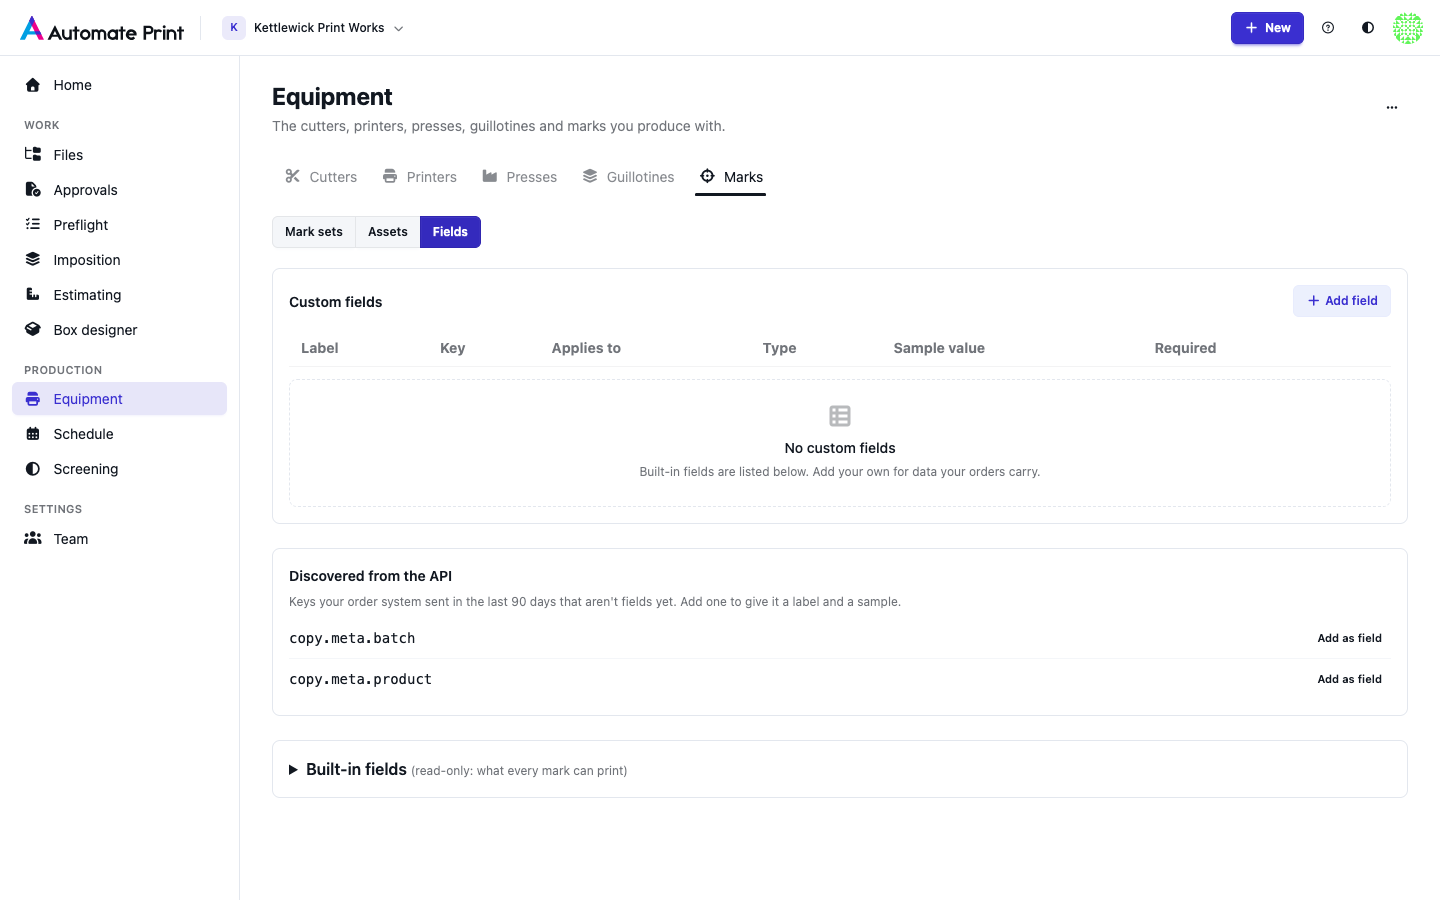The height and width of the screenshot is (900, 1440).
Task: Open the more options ellipsis menu
Action: pos(1392,107)
